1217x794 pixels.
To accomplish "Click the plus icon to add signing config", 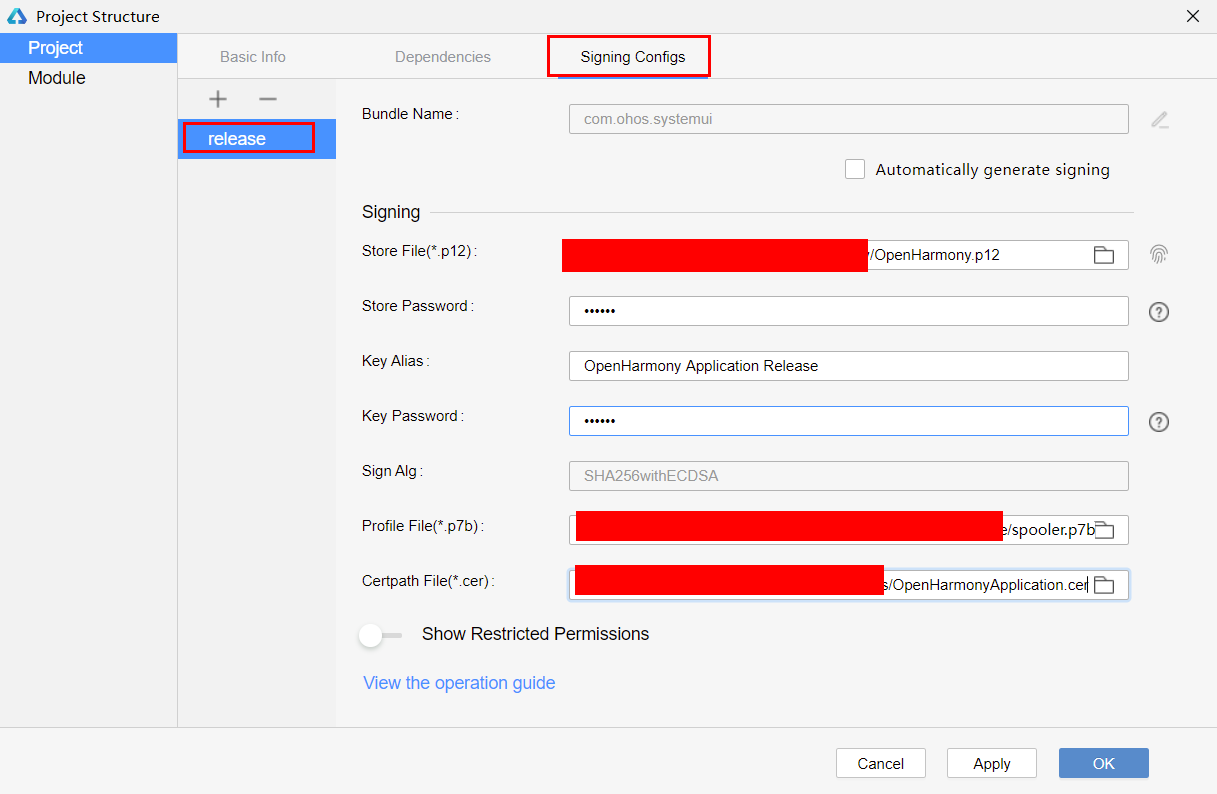I will (218, 99).
